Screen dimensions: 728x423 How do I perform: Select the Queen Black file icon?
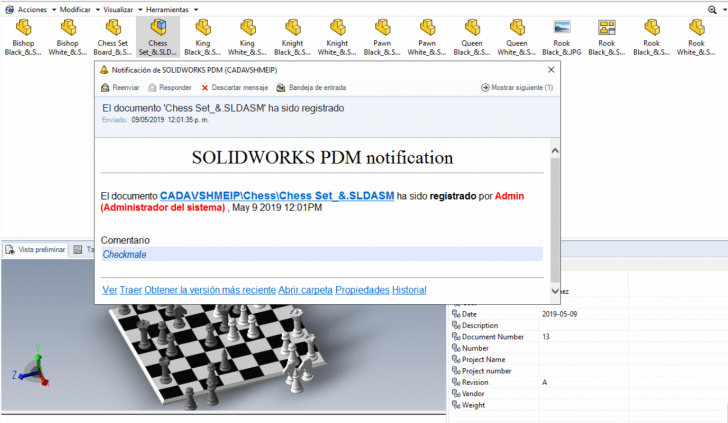[x=472, y=28]
